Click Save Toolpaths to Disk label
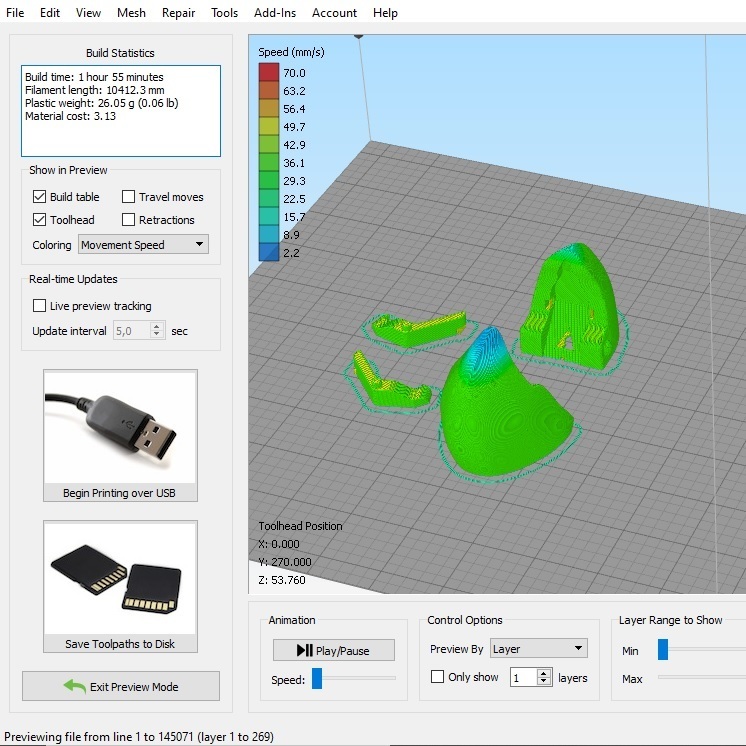Image resolution: width=746 pixels, height=746 pixels. click(120, 644)
